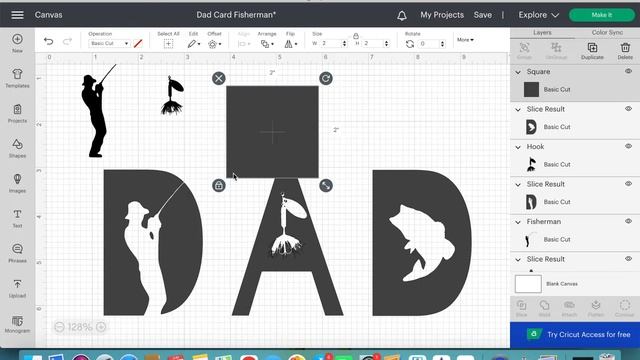Click the height size input field
Viewport: 640px width, 360px height.
(x=376, y=43)
